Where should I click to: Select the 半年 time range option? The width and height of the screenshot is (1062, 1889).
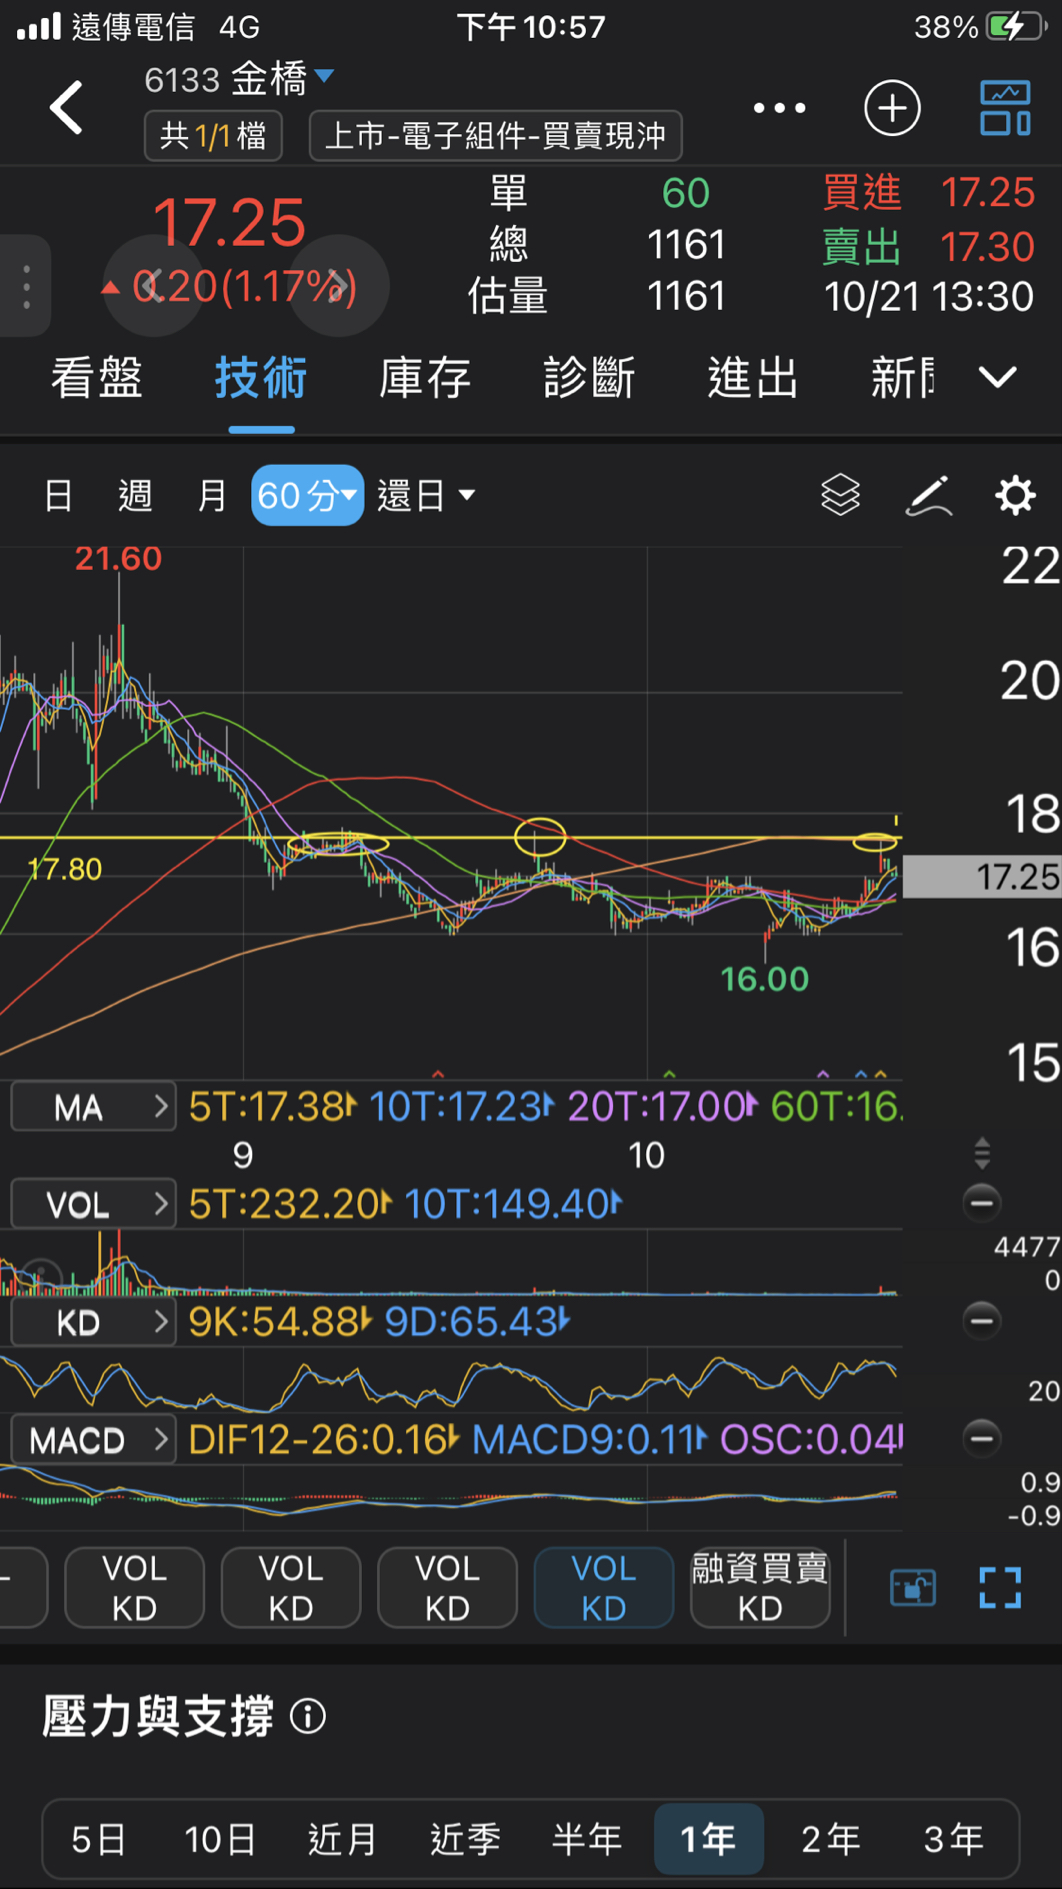(x=587, y=1838)
